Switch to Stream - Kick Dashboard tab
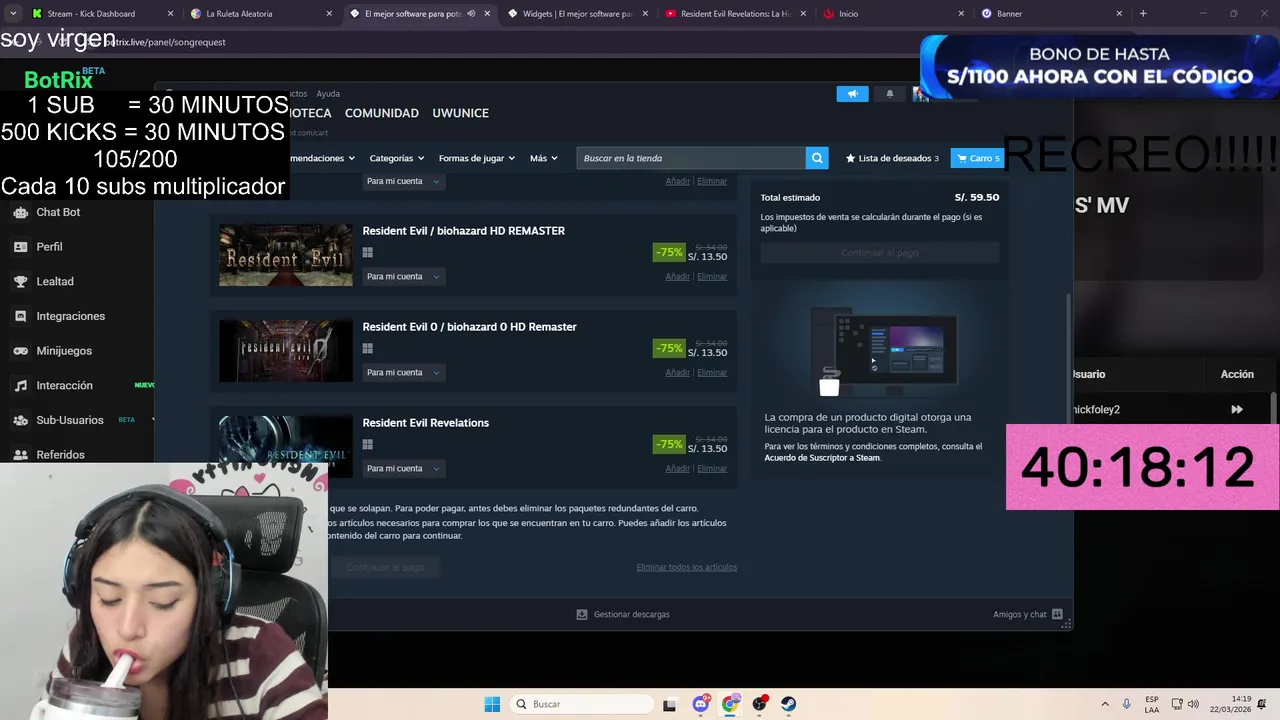Image resolution: width=1280 pixels, height=720 pixels. click(100, 14)
